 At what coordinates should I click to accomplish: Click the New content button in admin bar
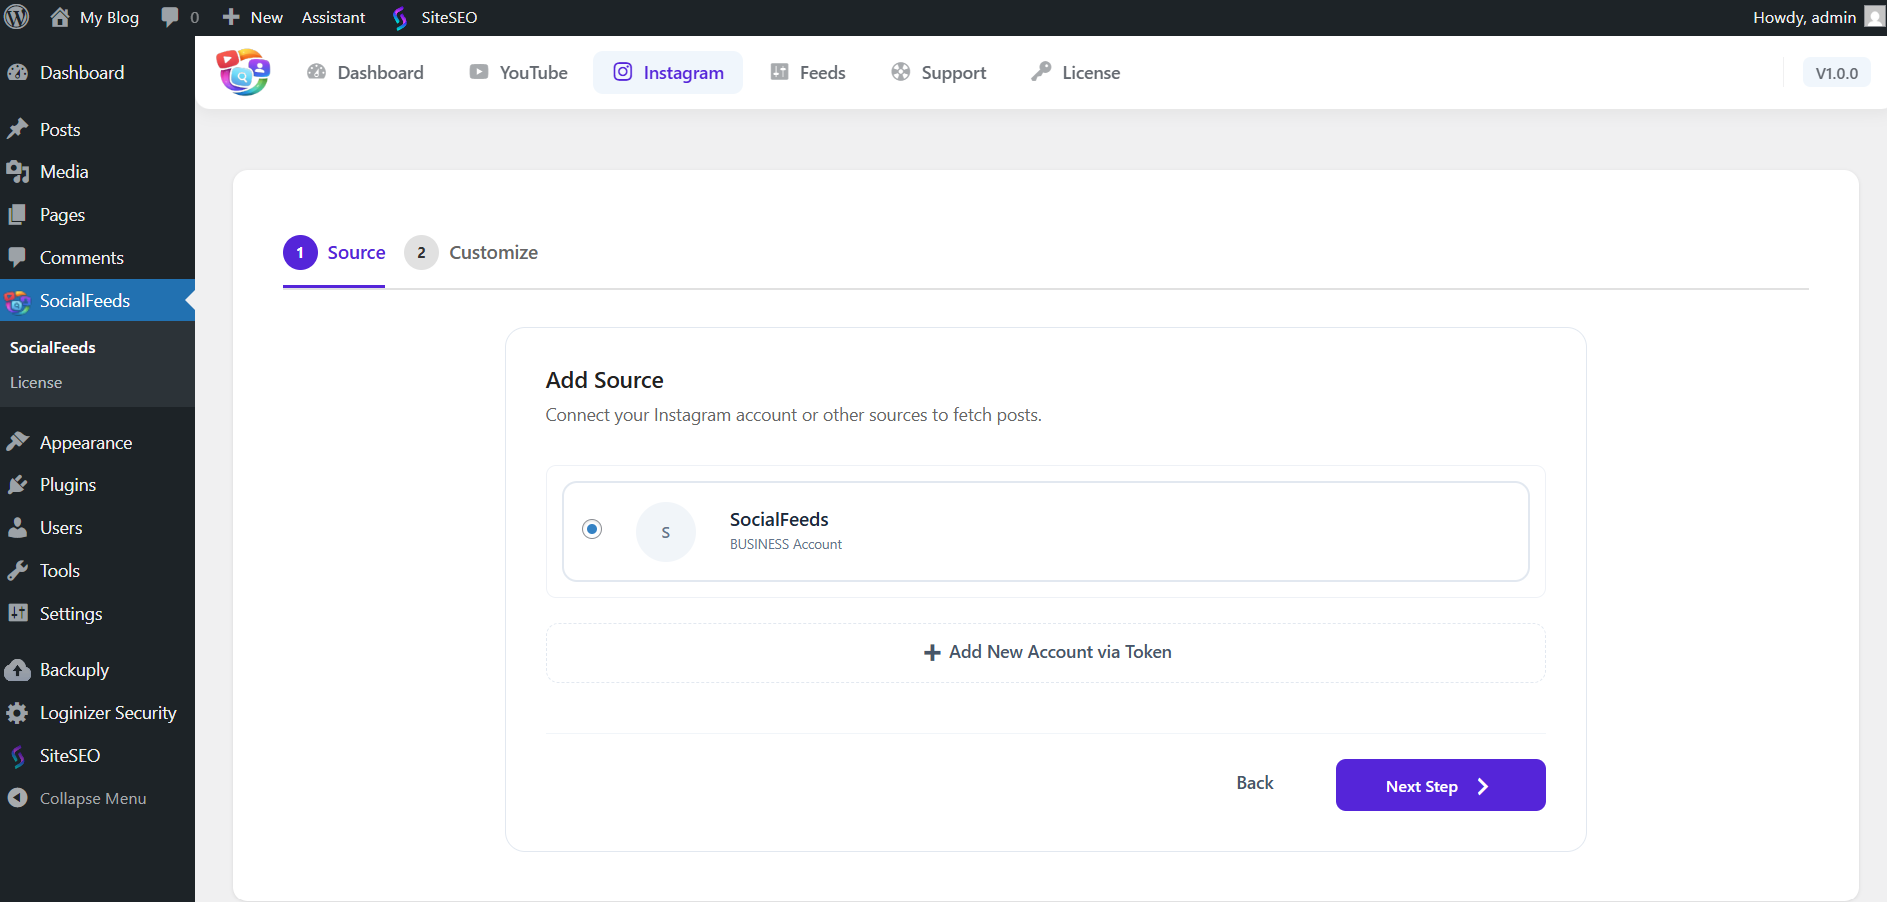[253, 17]
